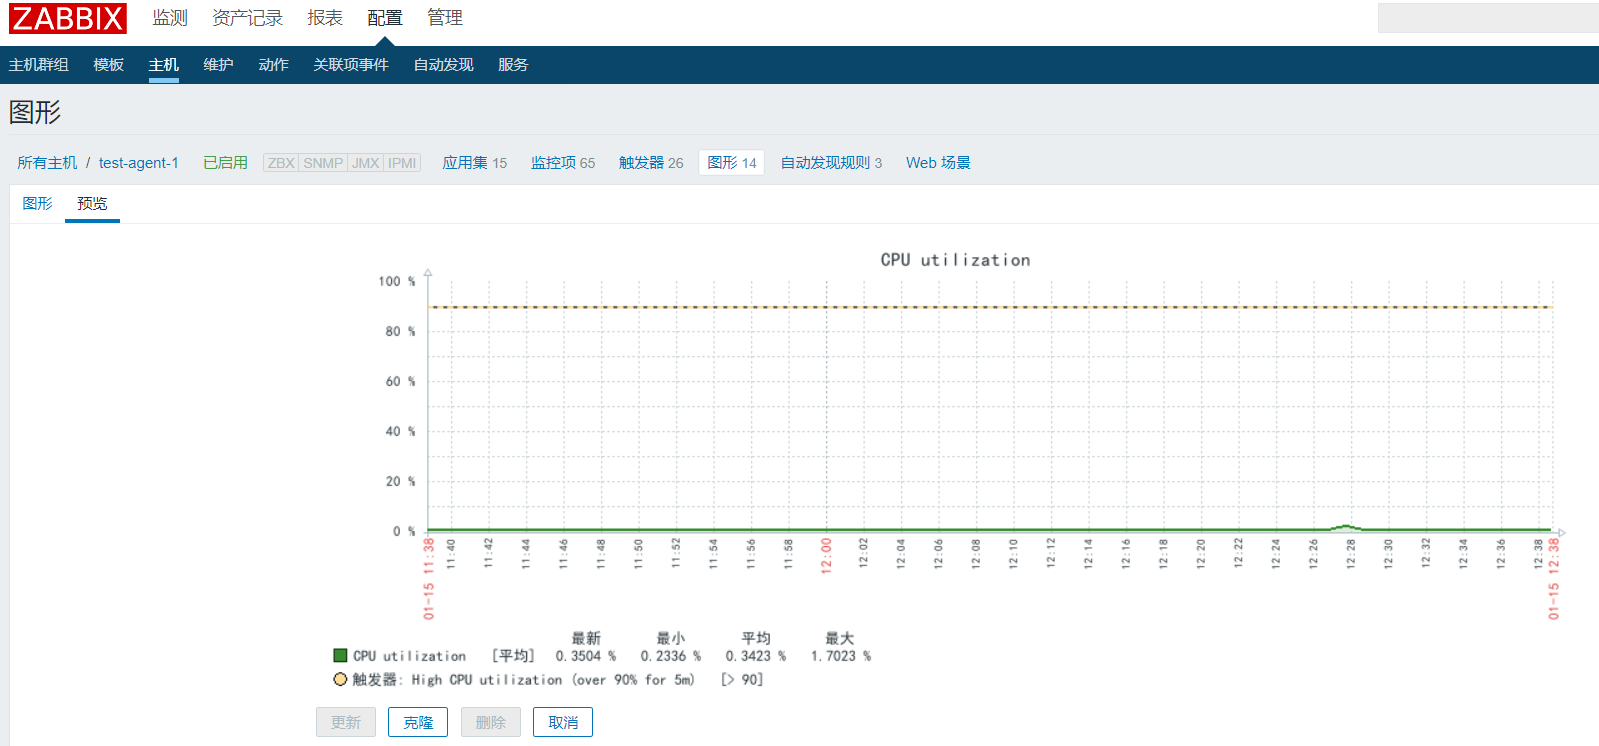Image resolution: width=1599 pixels, height=746 pixels.
Task: Click the 100 % axis label
Action: 396,281
